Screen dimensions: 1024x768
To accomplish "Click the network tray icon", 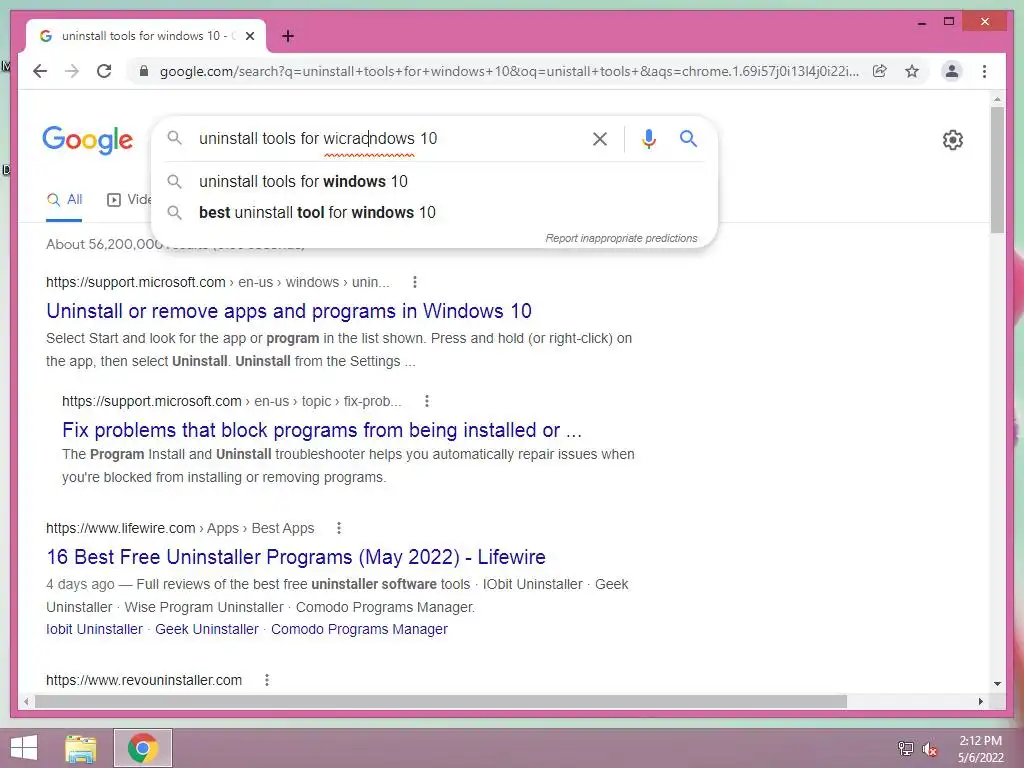I will pos(906,749).
